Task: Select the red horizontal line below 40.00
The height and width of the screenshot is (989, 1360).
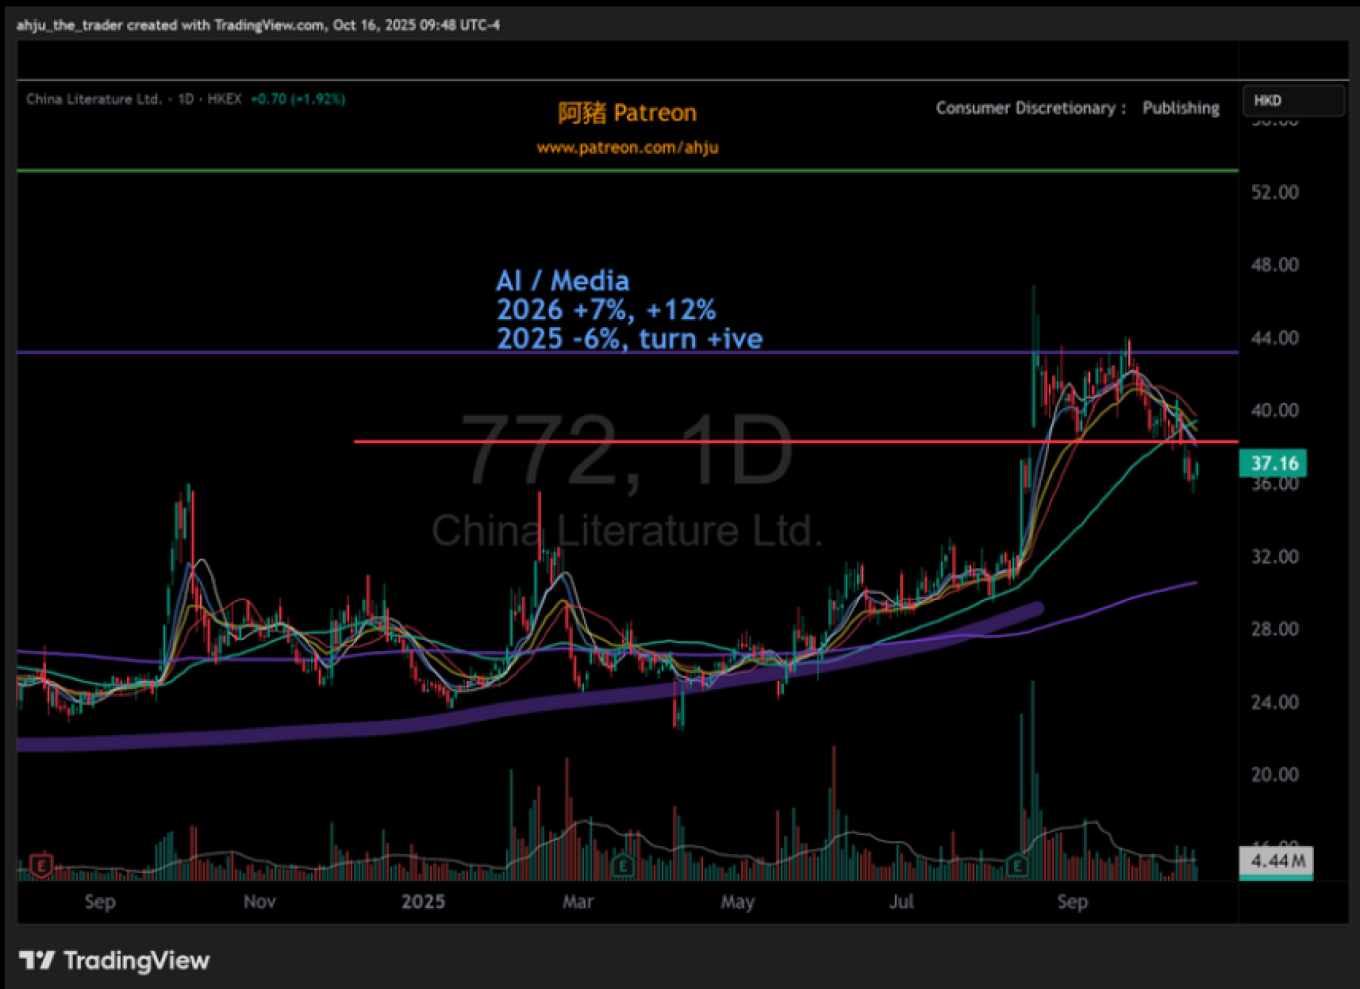Action: coord(700,441)
